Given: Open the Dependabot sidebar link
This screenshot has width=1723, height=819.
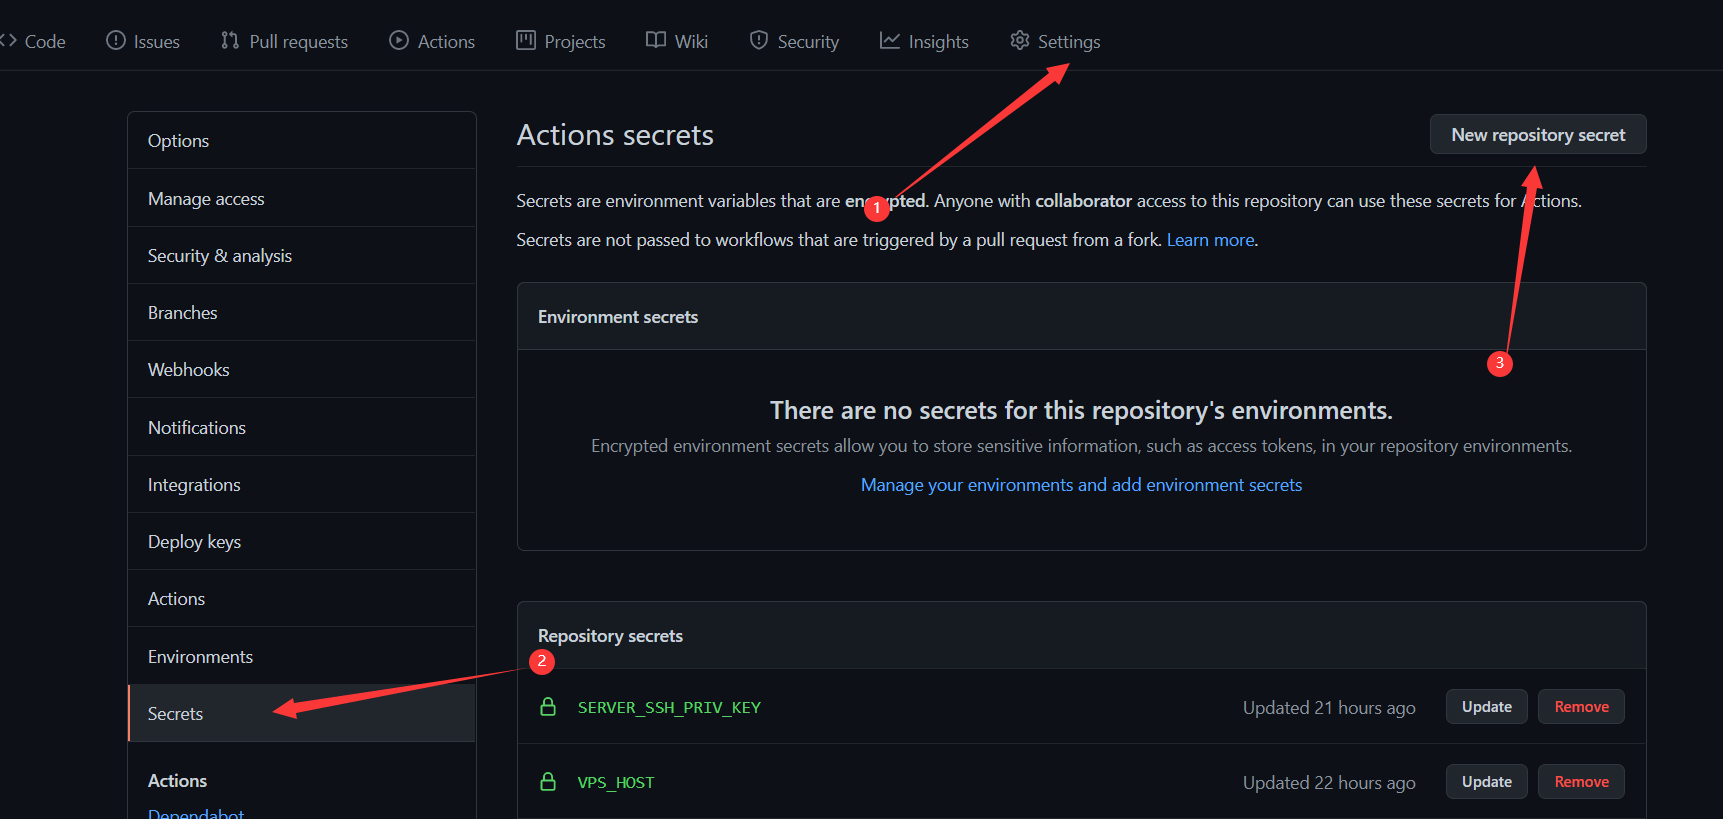Looking at the screenshot, I should 196,813.
